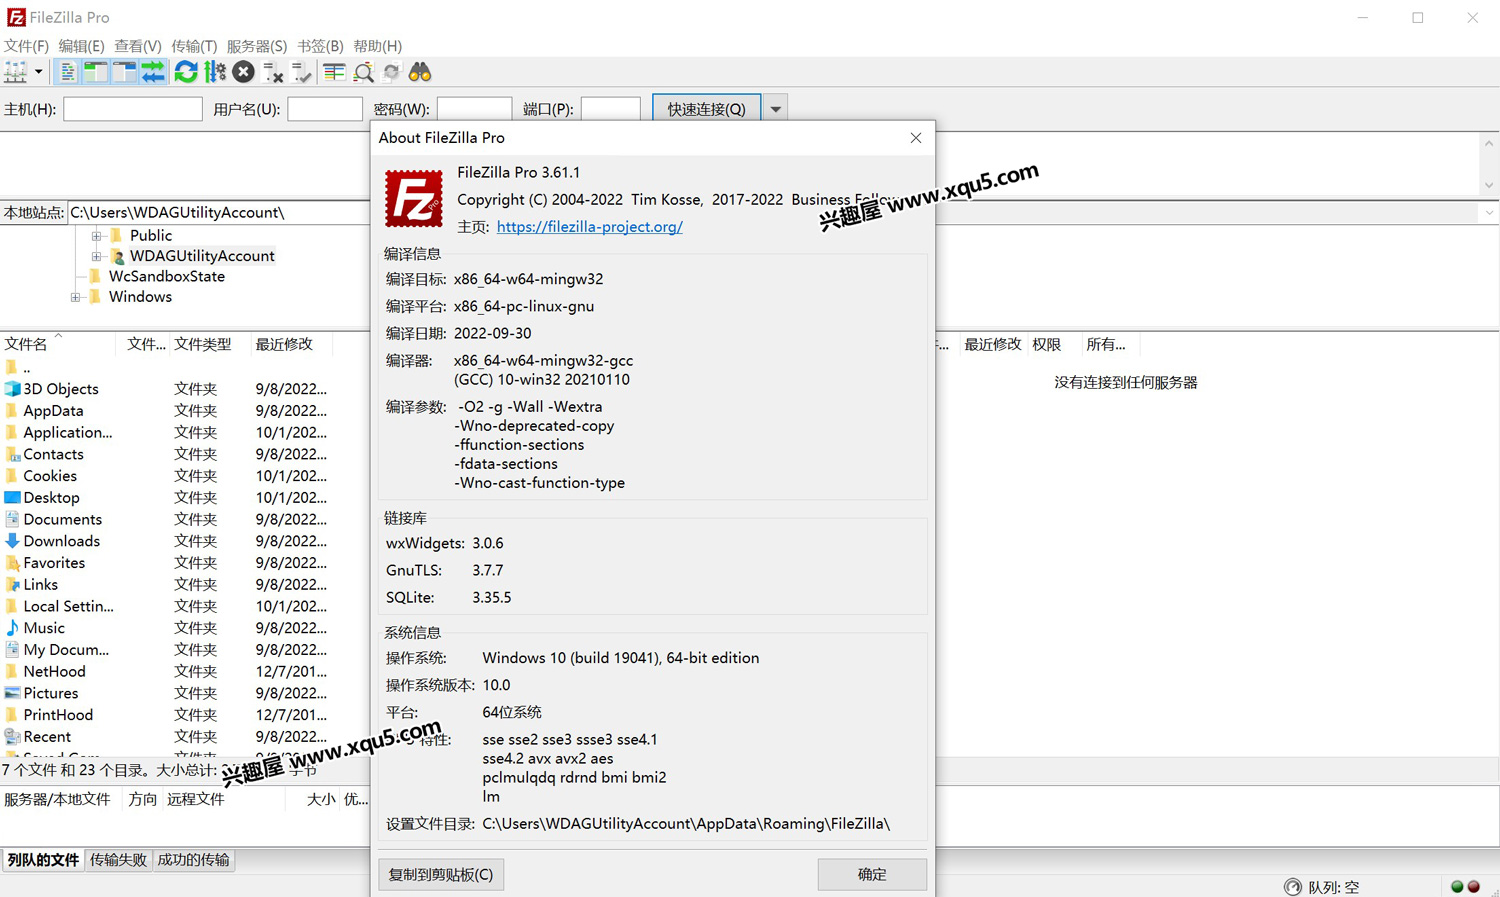Open the 文件(F) menu
The height and width of the screenshot is (897, 1500).
tap(26, 46)
